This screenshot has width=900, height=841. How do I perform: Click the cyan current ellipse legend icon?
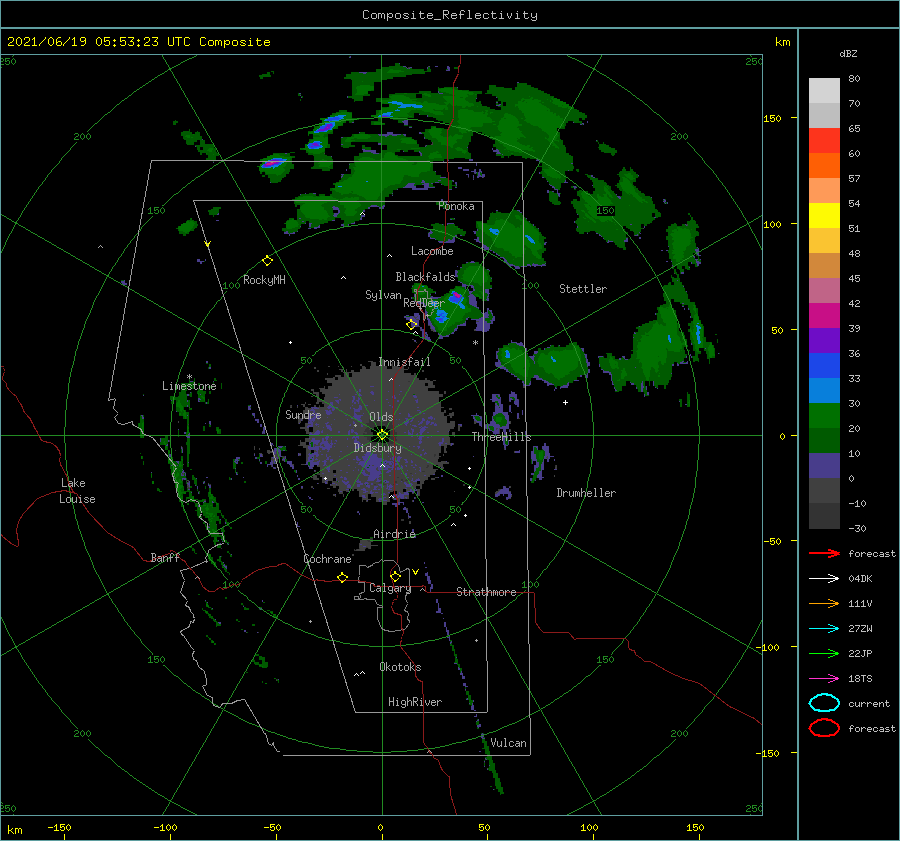[824, 703]
